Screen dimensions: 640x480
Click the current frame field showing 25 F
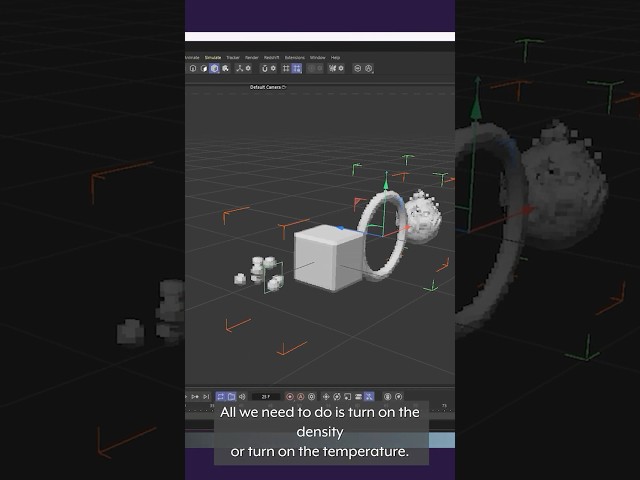click(266, 397)
